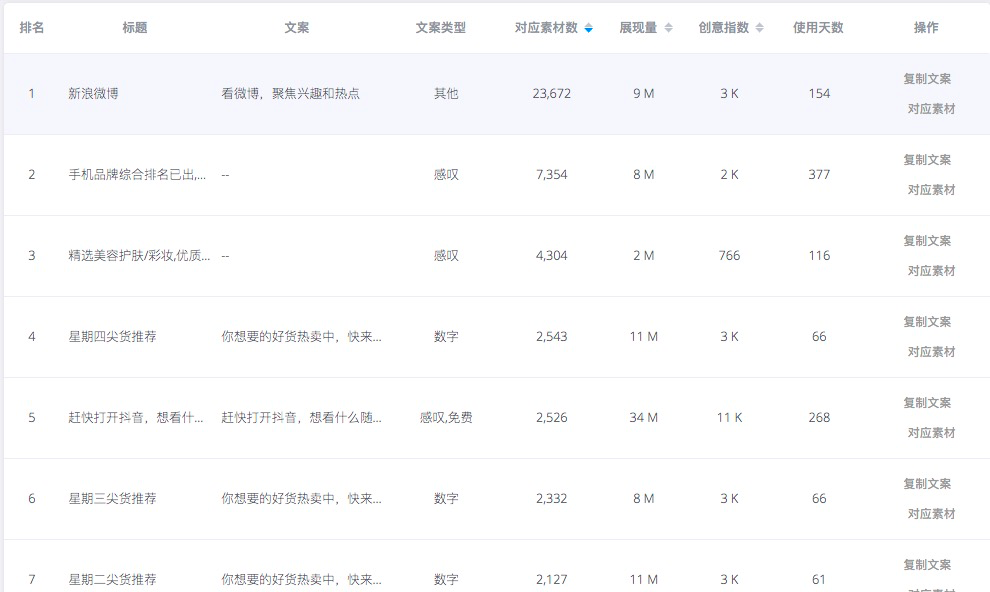This screenshot has height=592, width=990.
Task: Click the 377 usage days value
Action: tap(819, 175)
